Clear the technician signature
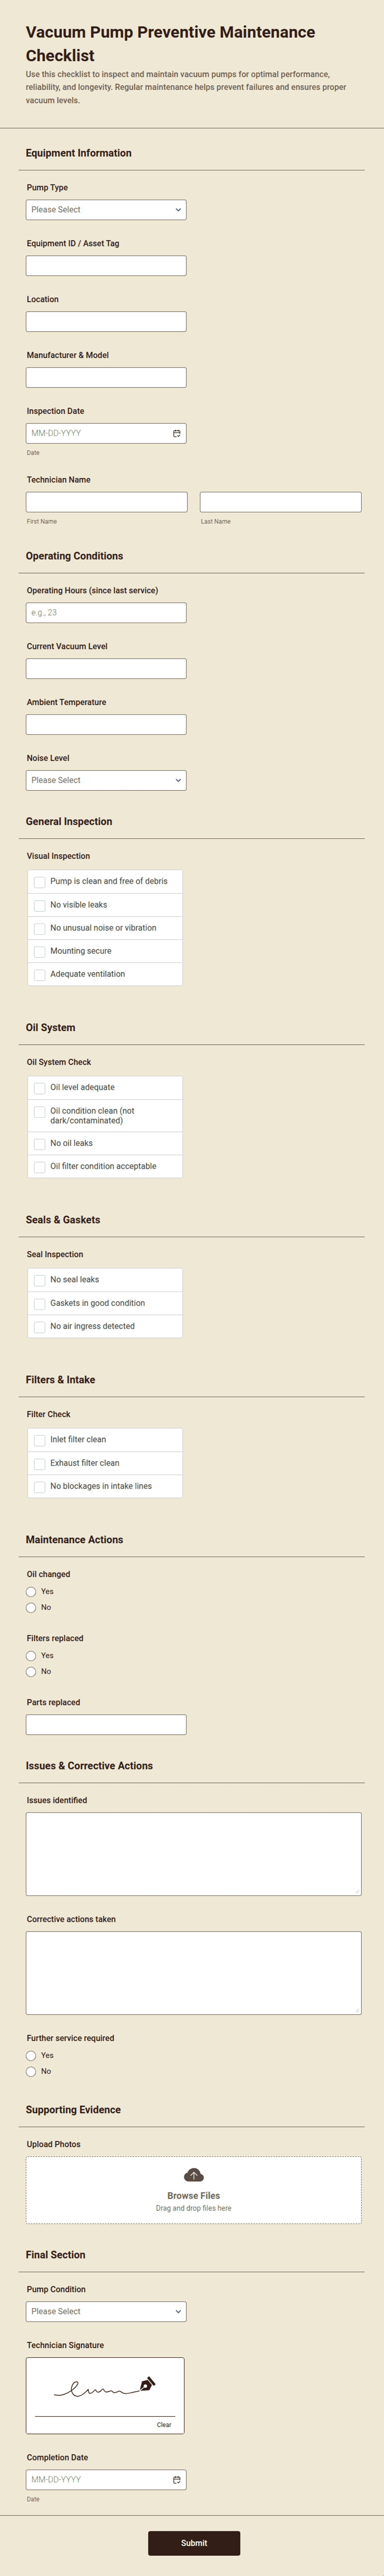Viewport: 384px width, 2576px height. (x=164, y=2424)
